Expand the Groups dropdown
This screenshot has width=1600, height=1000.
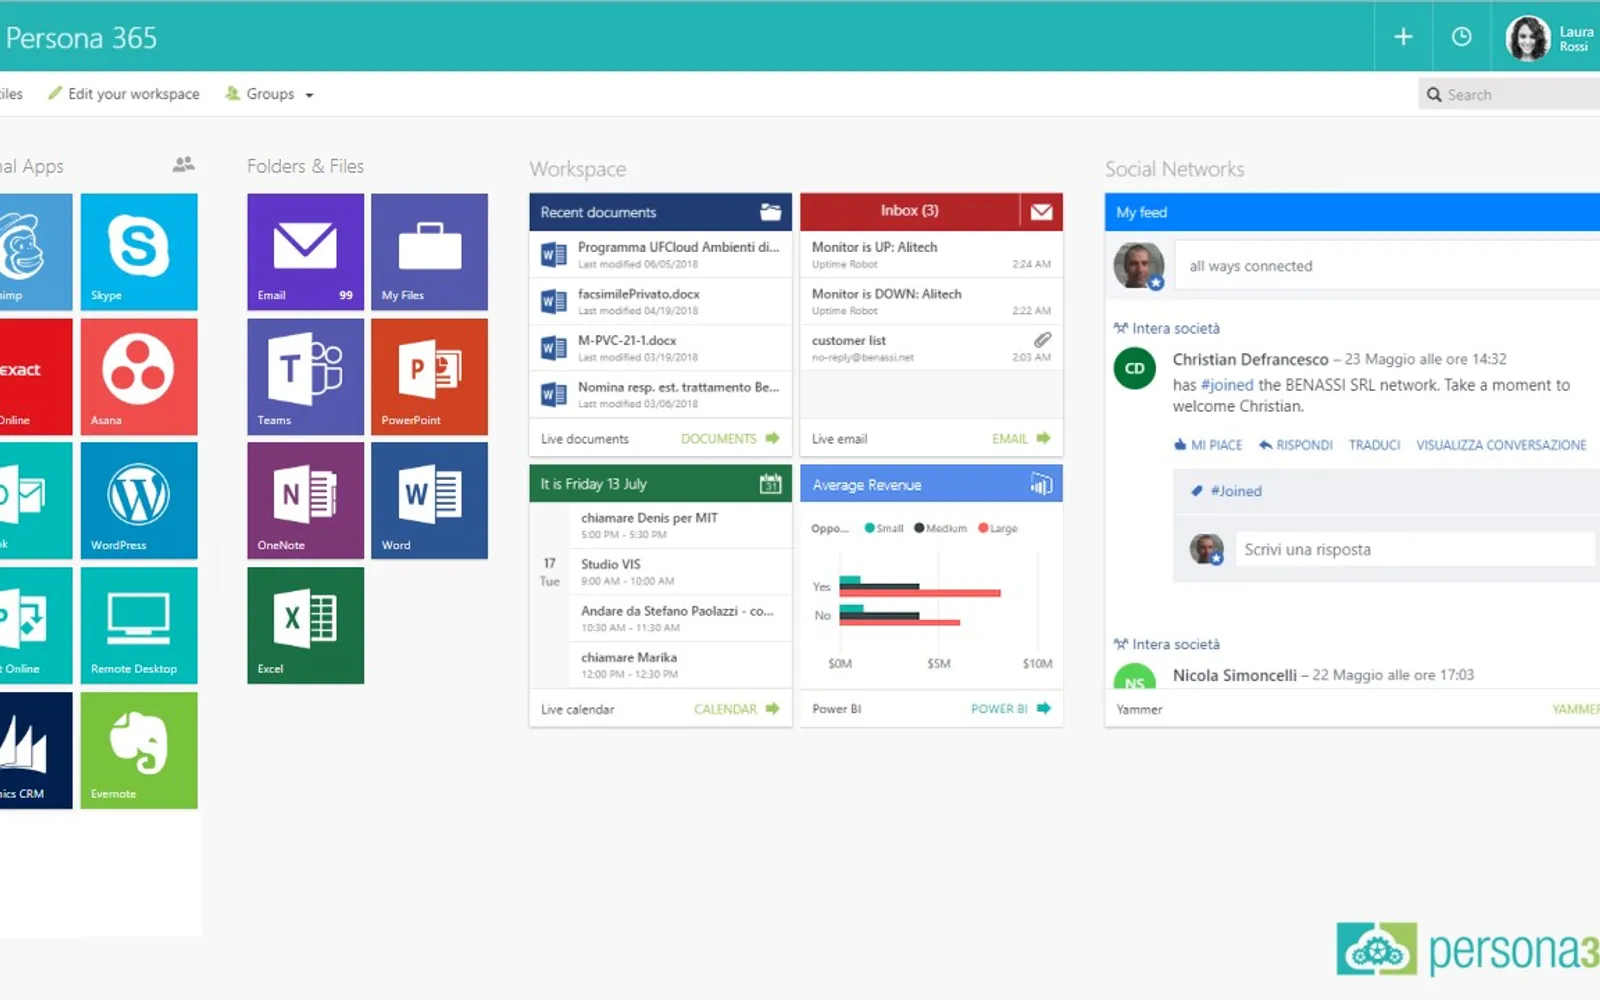[x=270, y=94]
